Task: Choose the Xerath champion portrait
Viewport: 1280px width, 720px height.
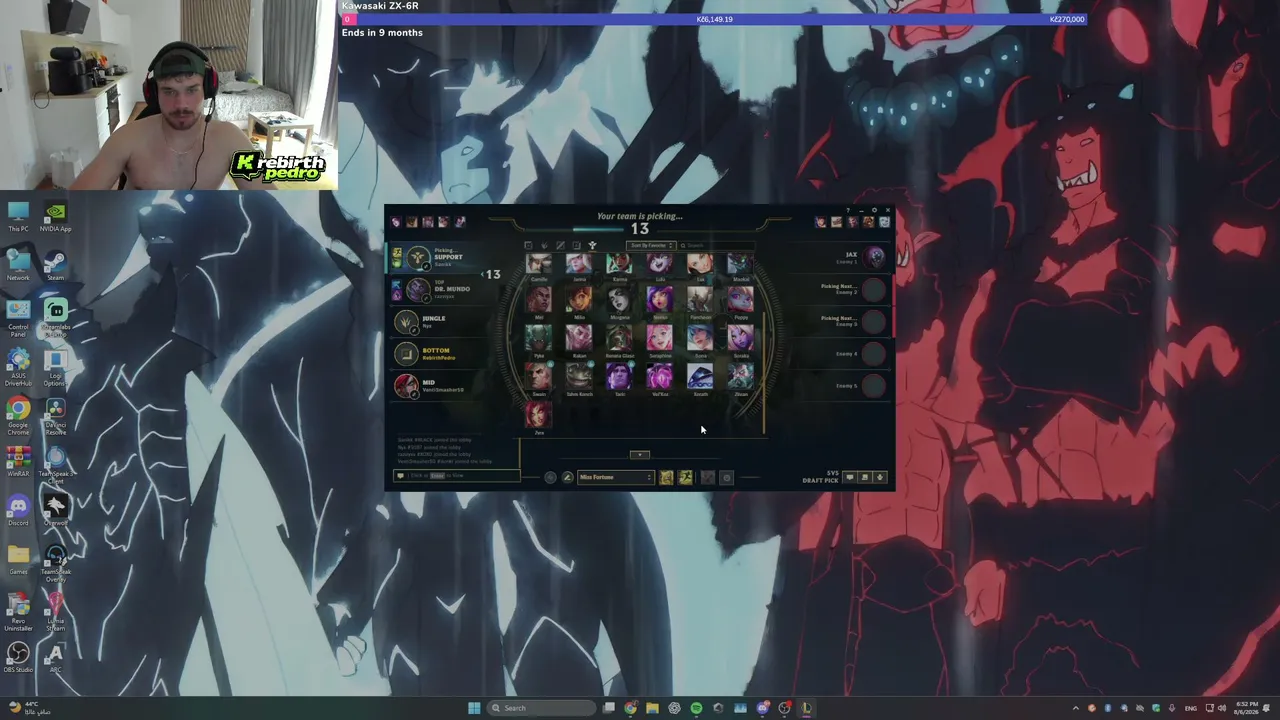Action: pos(700,376)
